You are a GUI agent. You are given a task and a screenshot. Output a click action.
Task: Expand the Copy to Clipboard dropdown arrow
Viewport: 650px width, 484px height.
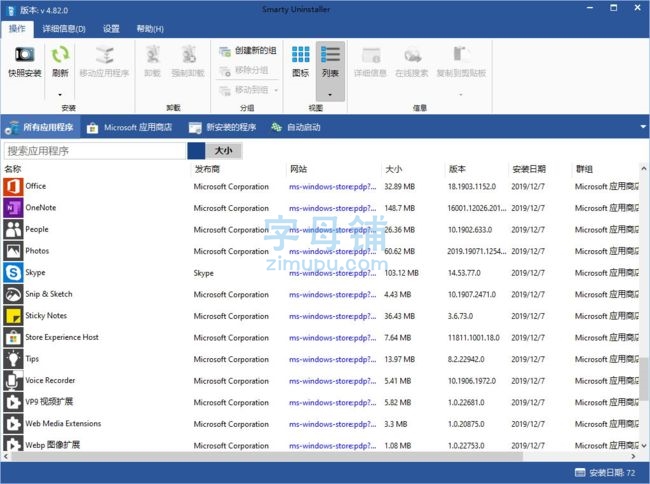[x=461, y=94]
